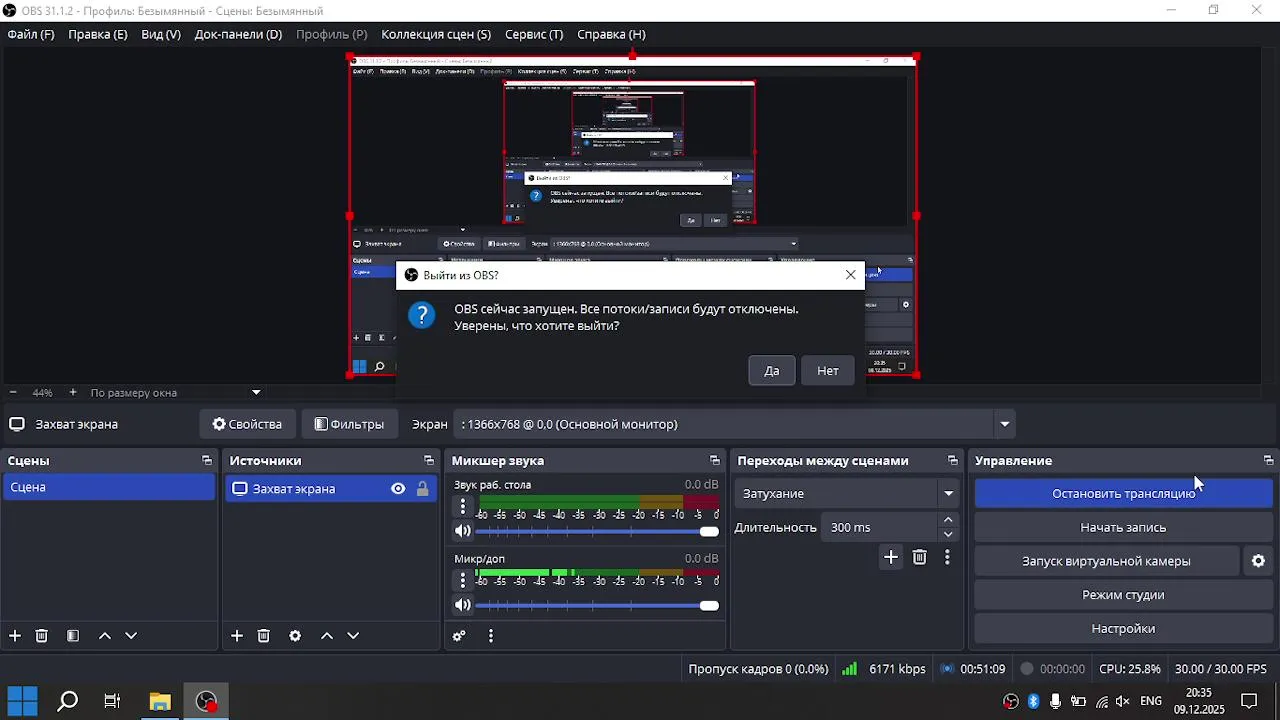Add a new scene in Сцены panel

15,636
